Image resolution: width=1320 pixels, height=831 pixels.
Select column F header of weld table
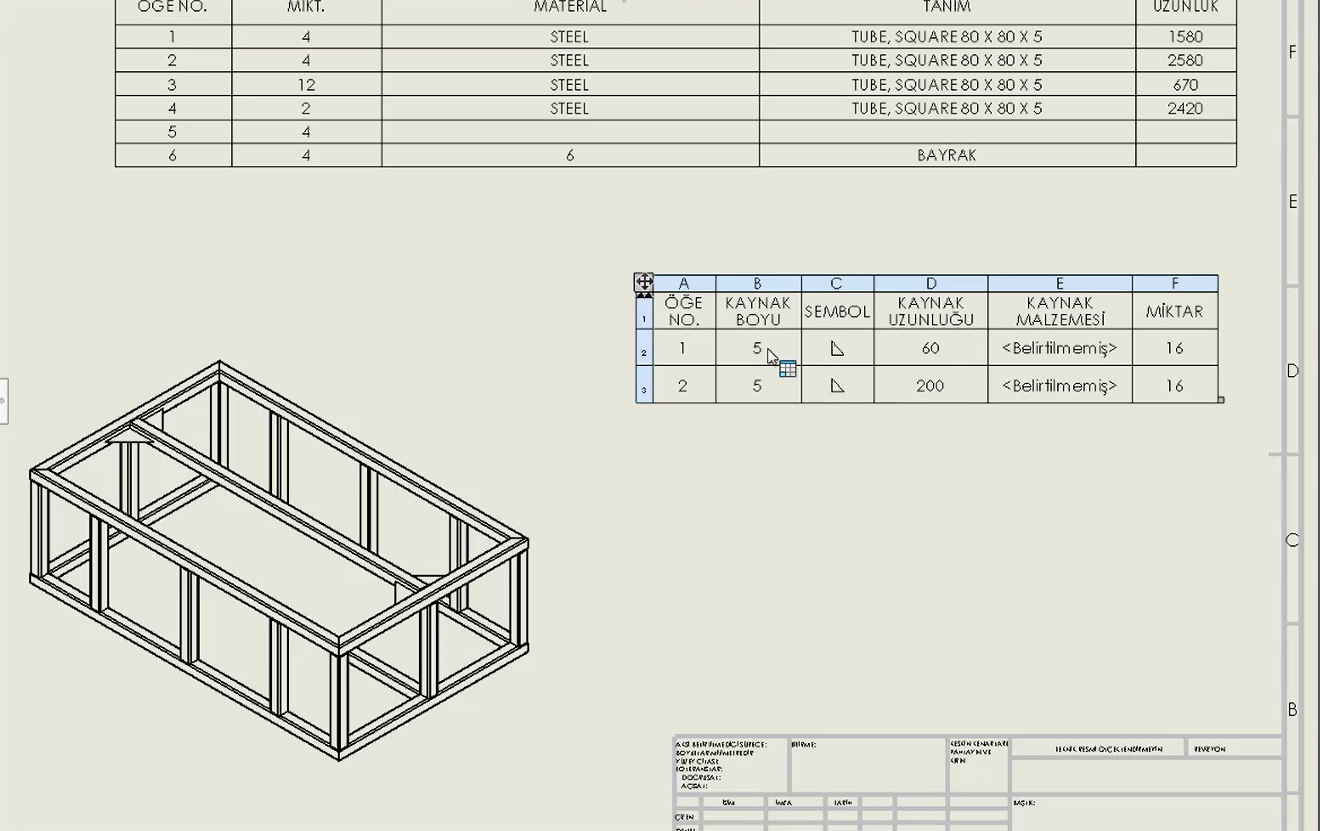pyautogui.click(x=1175, y=283)
